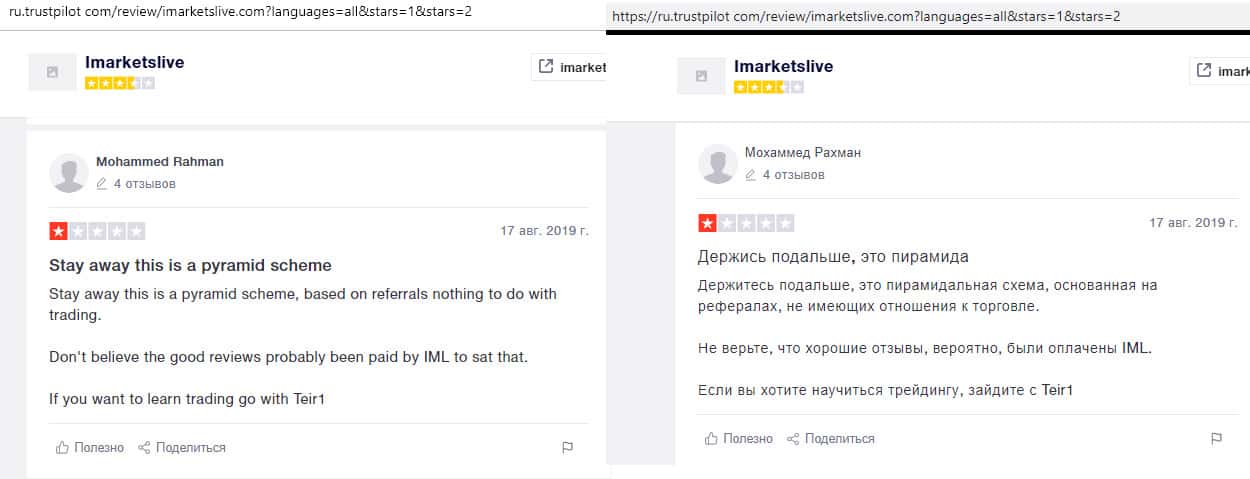Click the Imarketslive logo placeholder on the right
Image resolution: width=1250 pixels, height=479 pixels.
click(701, 76)
